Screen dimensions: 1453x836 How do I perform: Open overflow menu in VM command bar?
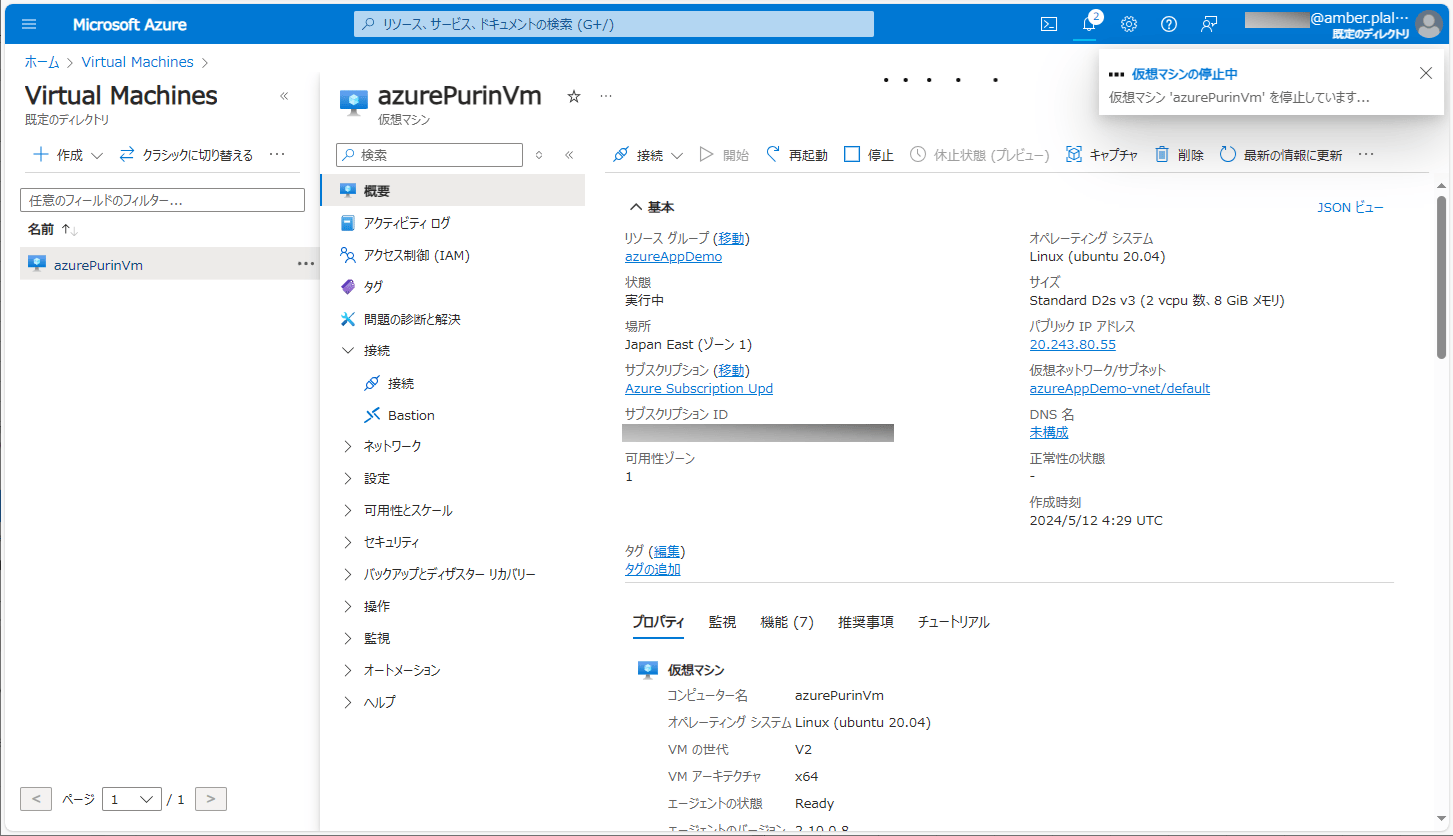(1366, 155)
